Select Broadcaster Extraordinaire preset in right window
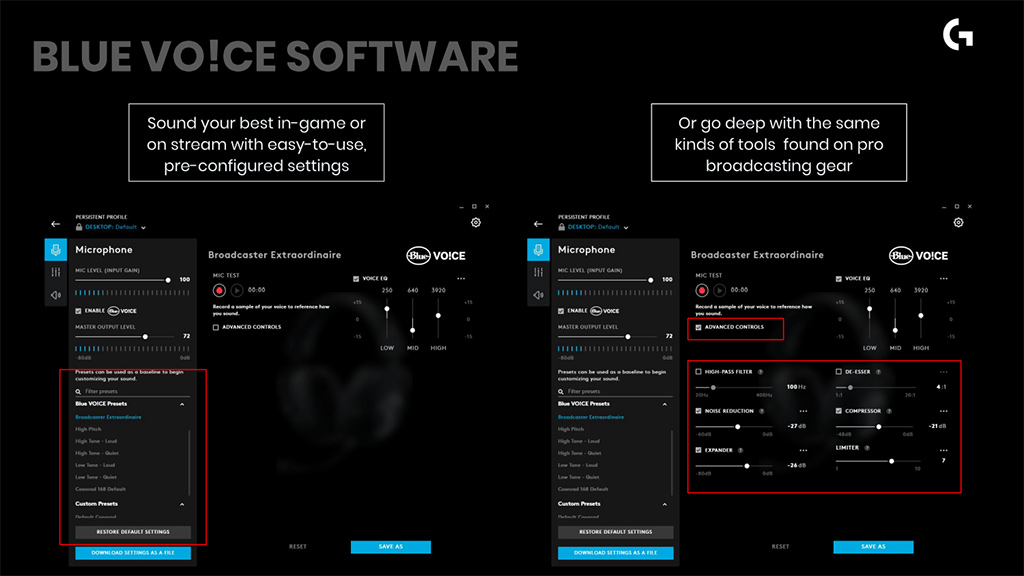 point(591,417)
